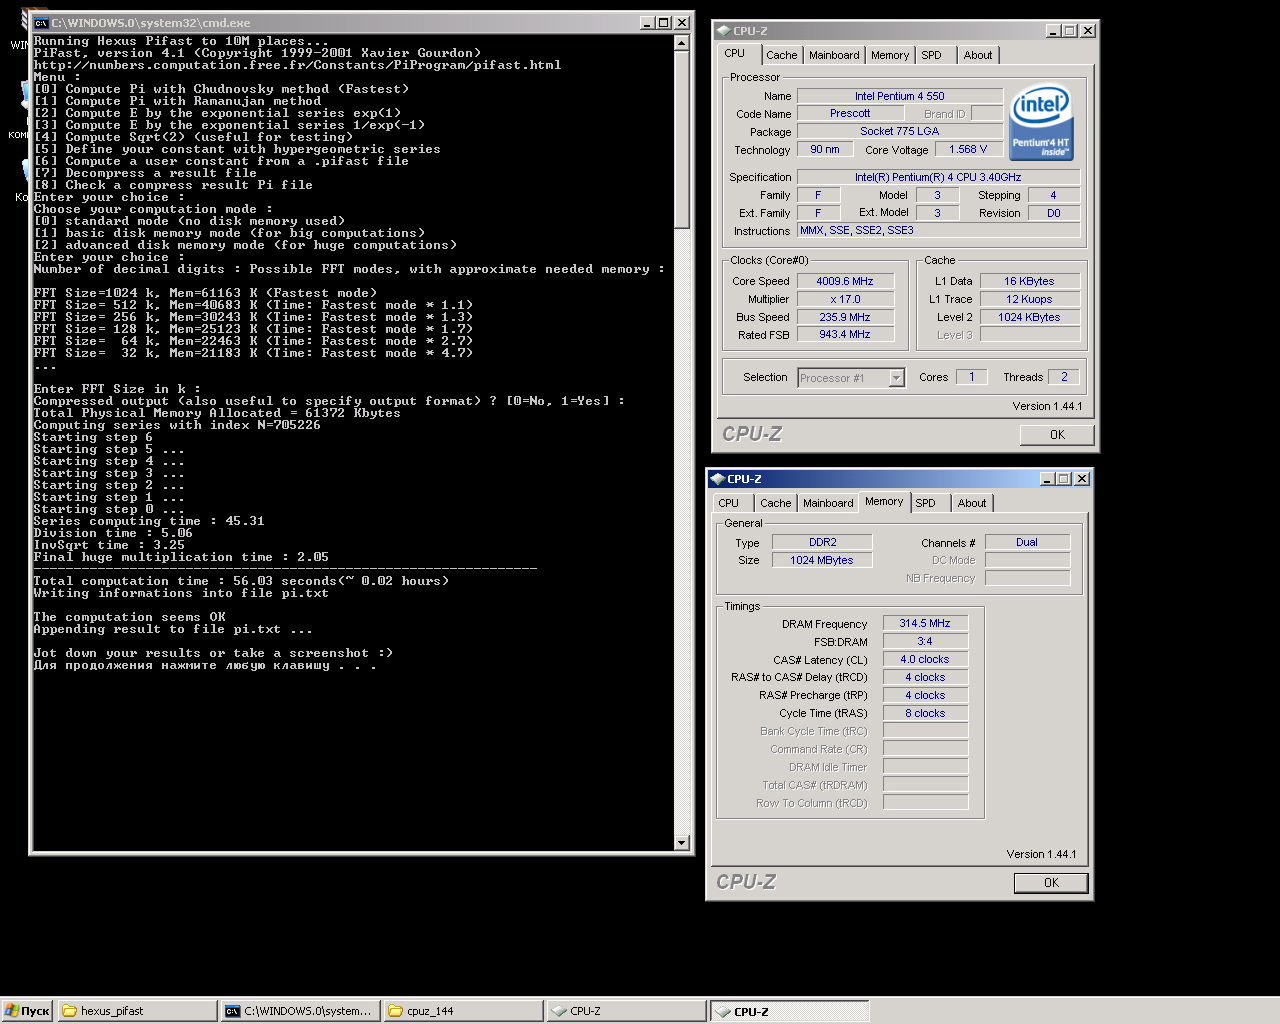Open Cache tab in lower CPU-Z window
Screen dimensions: 1280x1024
(x=776, y=504)
